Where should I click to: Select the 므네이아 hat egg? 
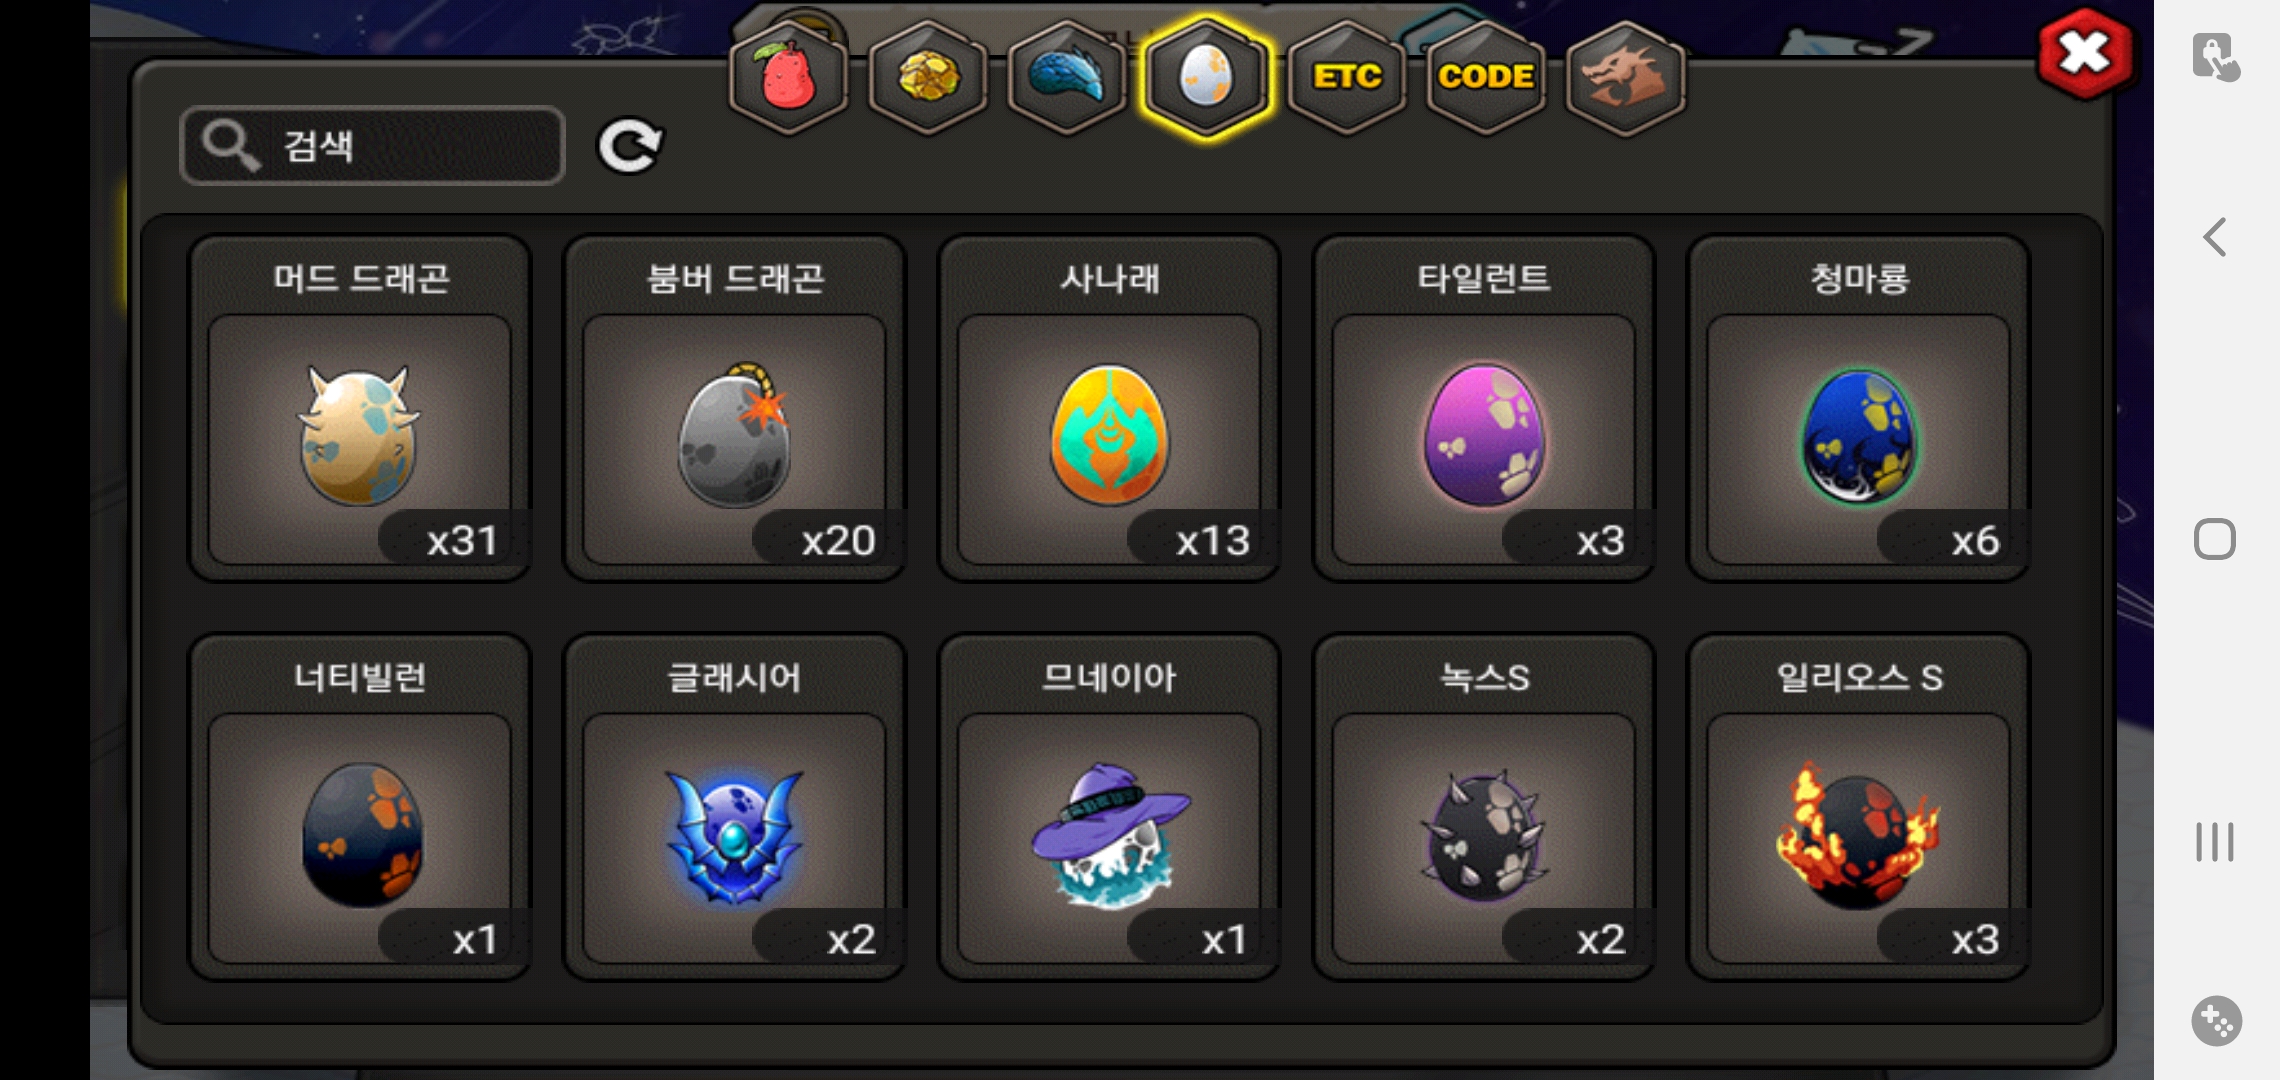tap(1109, 807)
